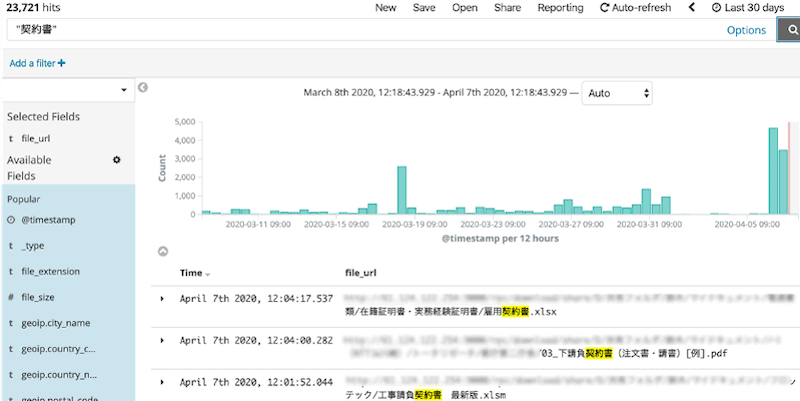
Task: Click the Open menu item
Action: click(465, 8)
